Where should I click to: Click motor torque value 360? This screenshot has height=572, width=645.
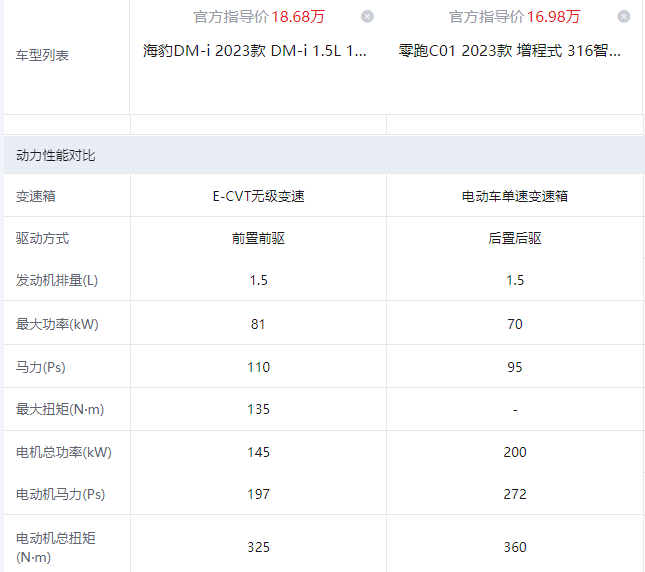click(x=515, y=547)
